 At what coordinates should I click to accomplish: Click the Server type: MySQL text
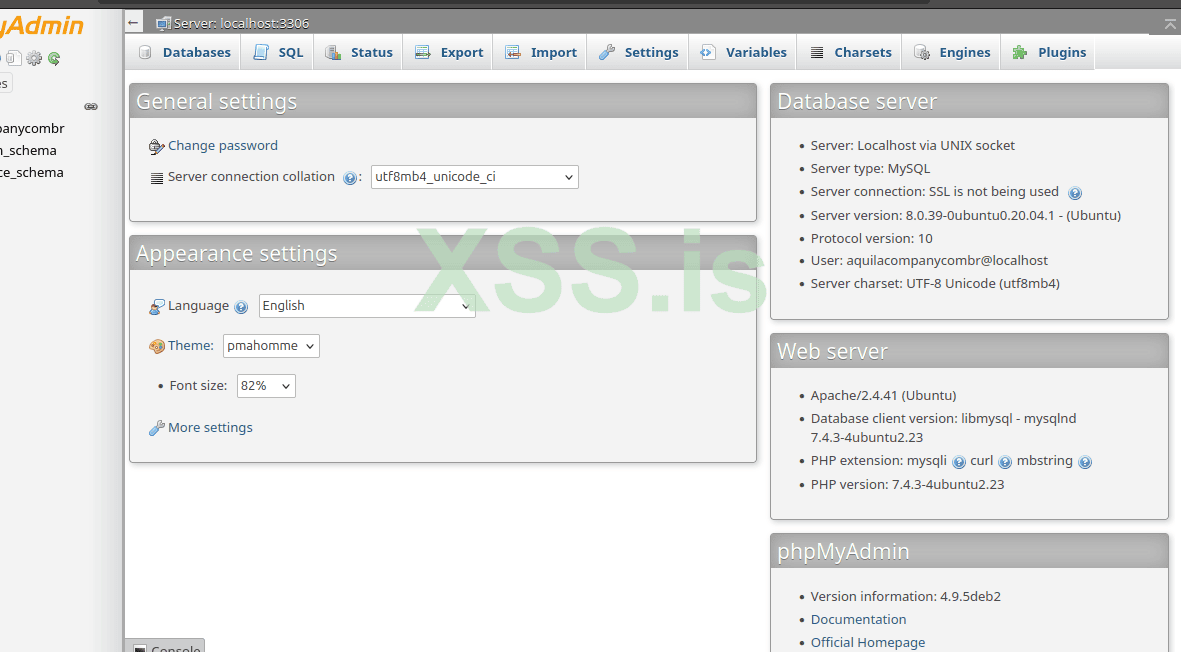870,169
